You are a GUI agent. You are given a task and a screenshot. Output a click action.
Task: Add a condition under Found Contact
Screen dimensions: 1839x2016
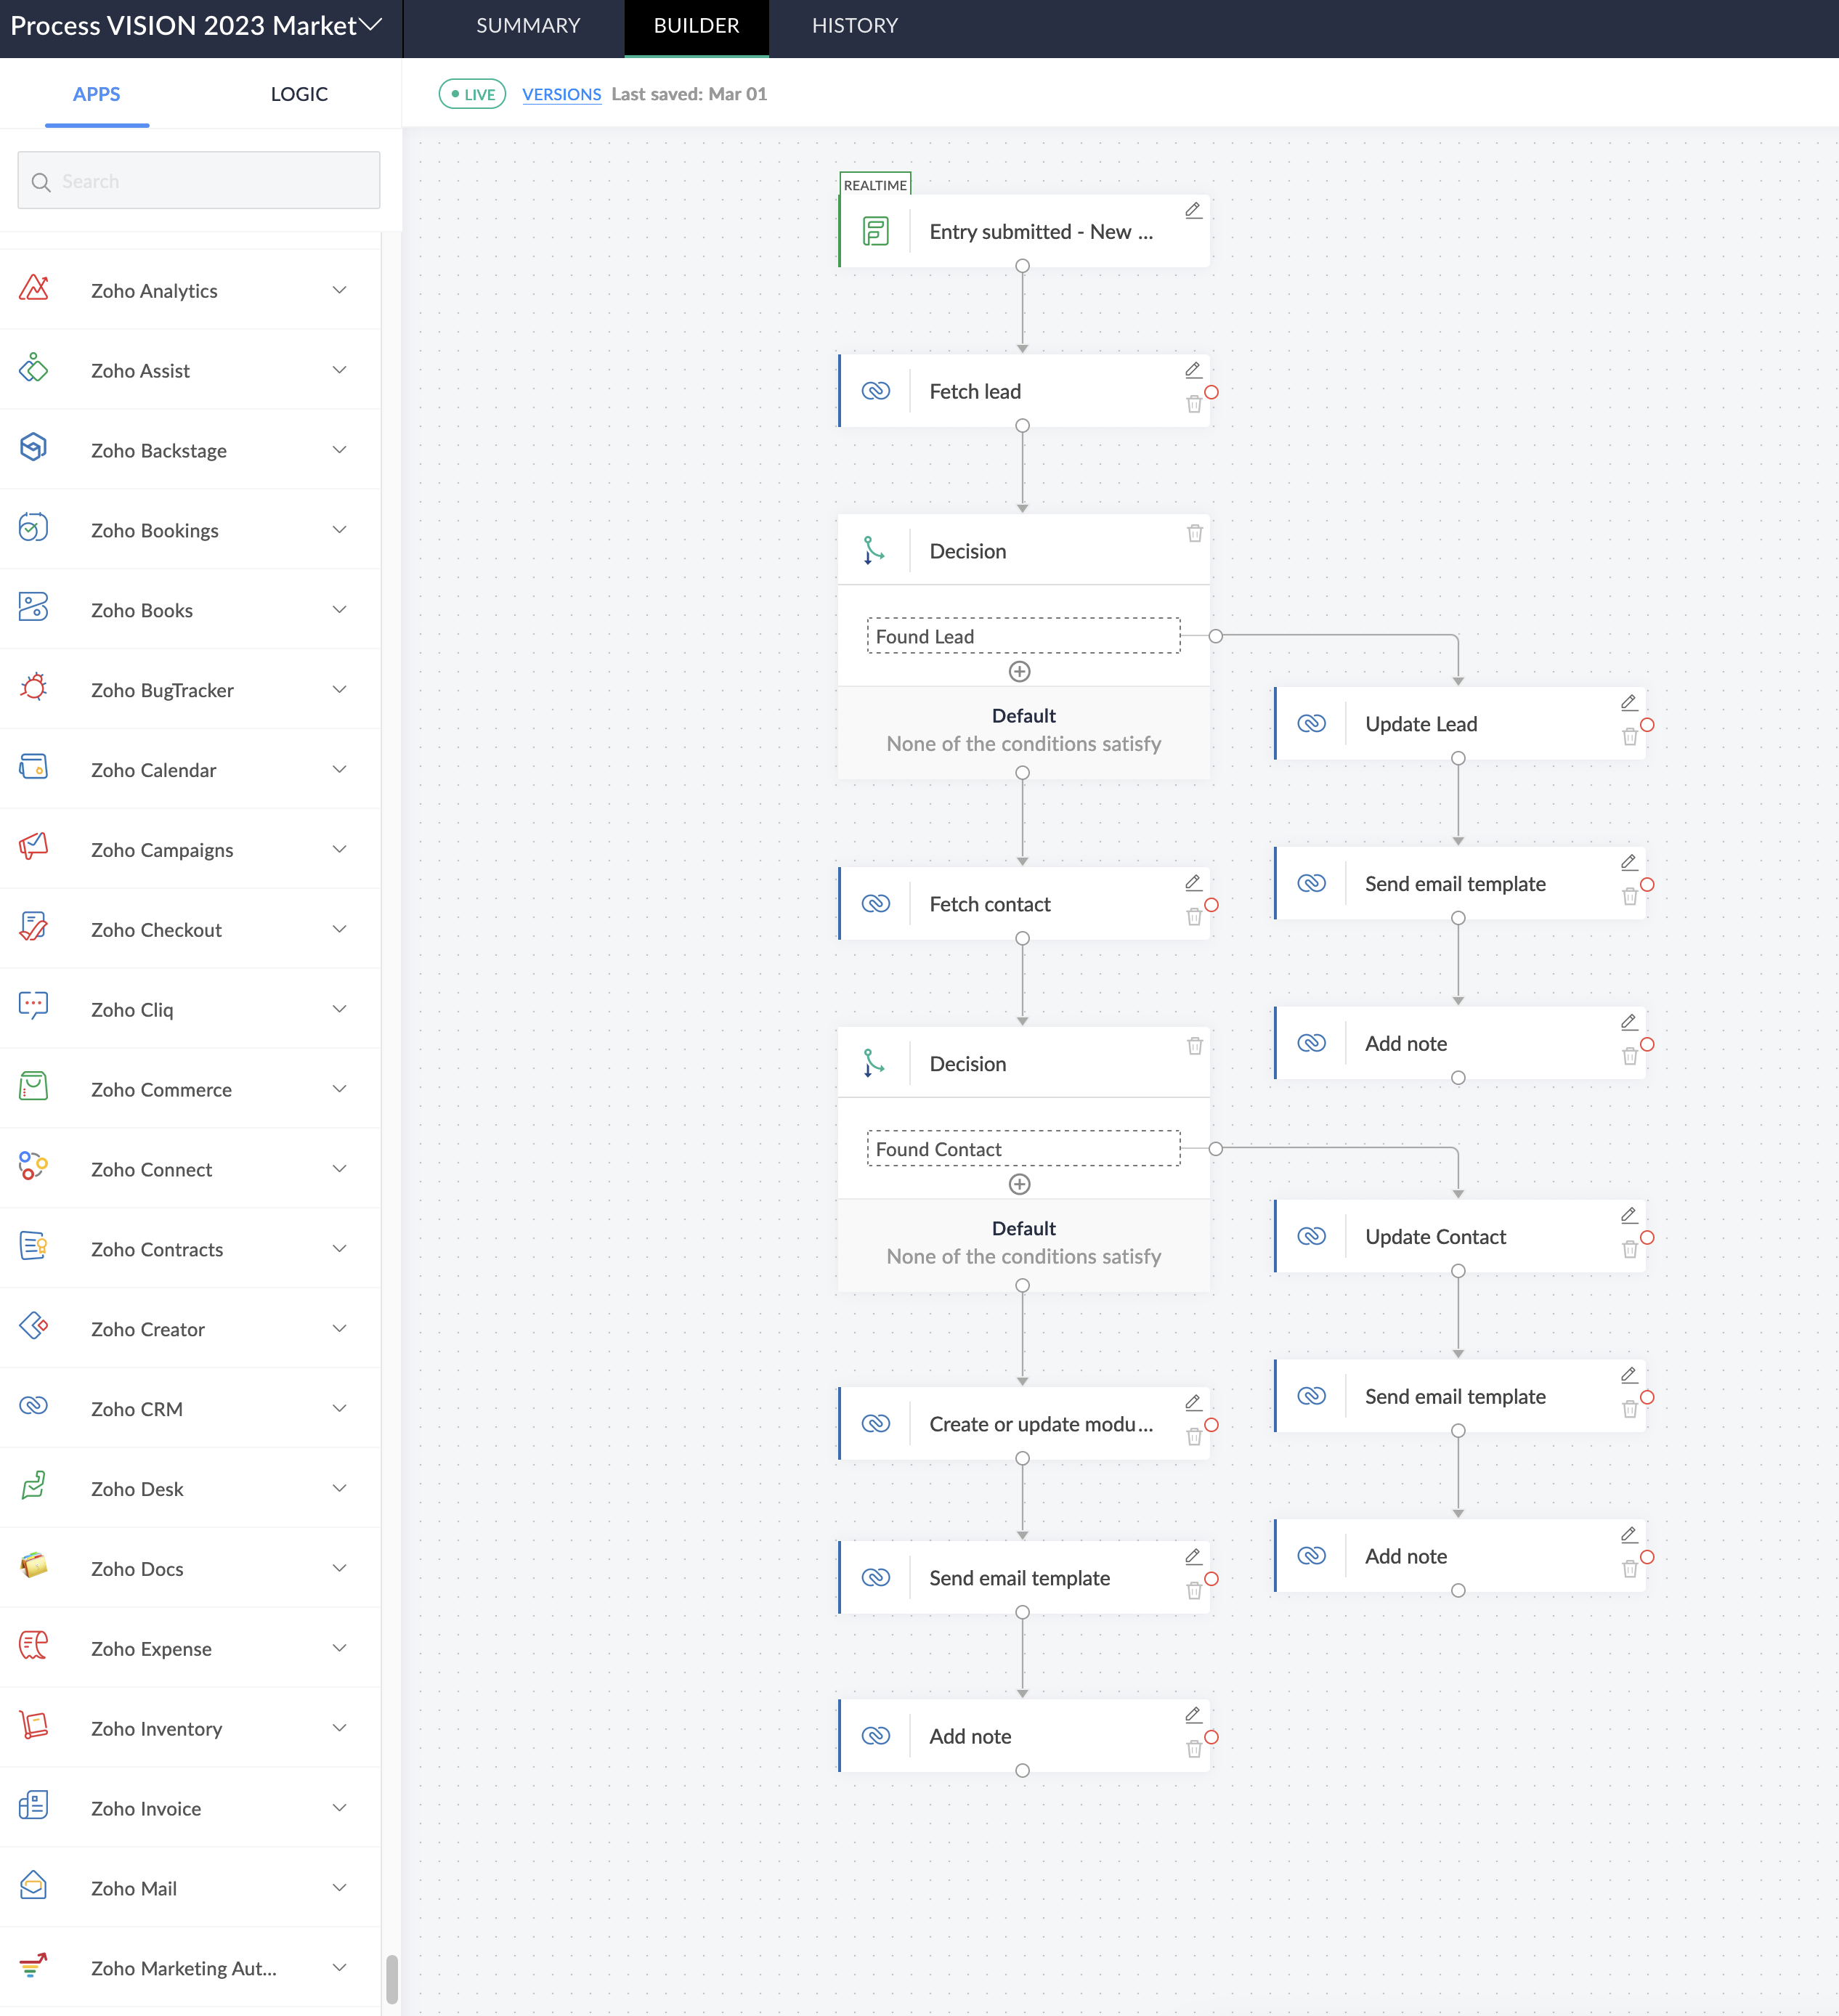point(1020,1184)
